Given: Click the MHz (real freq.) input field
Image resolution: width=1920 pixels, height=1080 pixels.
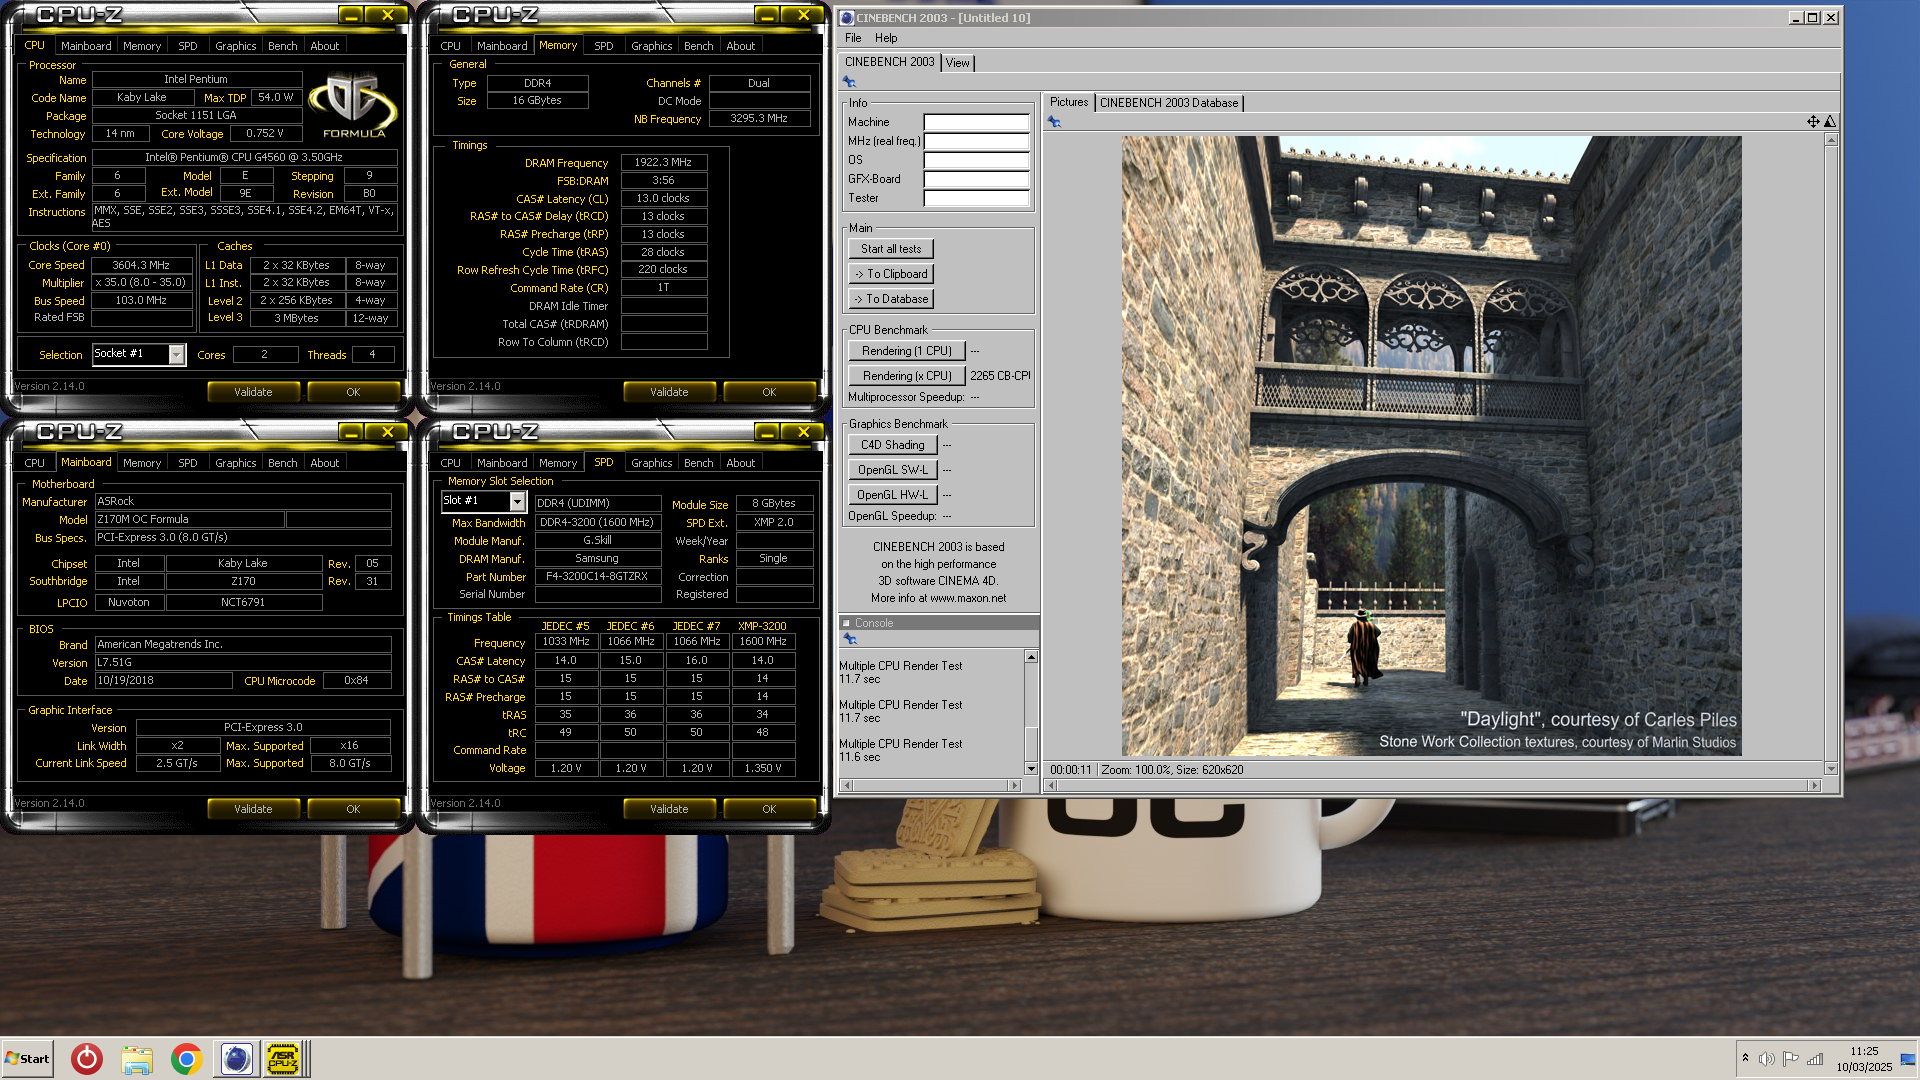Looking at the screenshot, I should pos(976,141).
